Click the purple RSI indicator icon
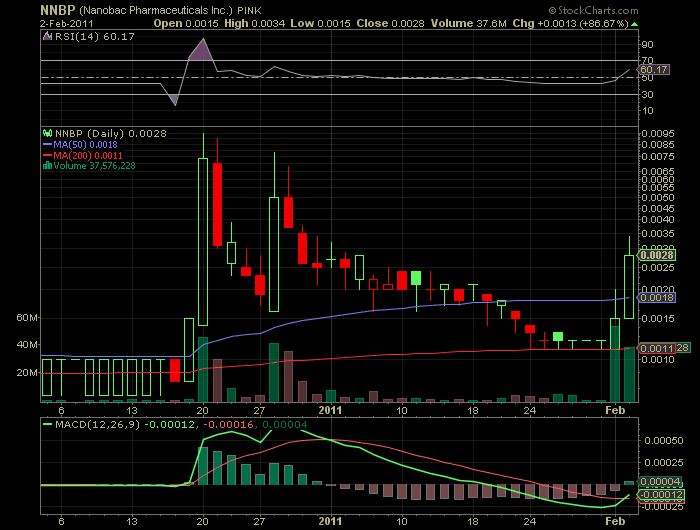This screenshot has height=530, width=700. click(x=47, y=37)
